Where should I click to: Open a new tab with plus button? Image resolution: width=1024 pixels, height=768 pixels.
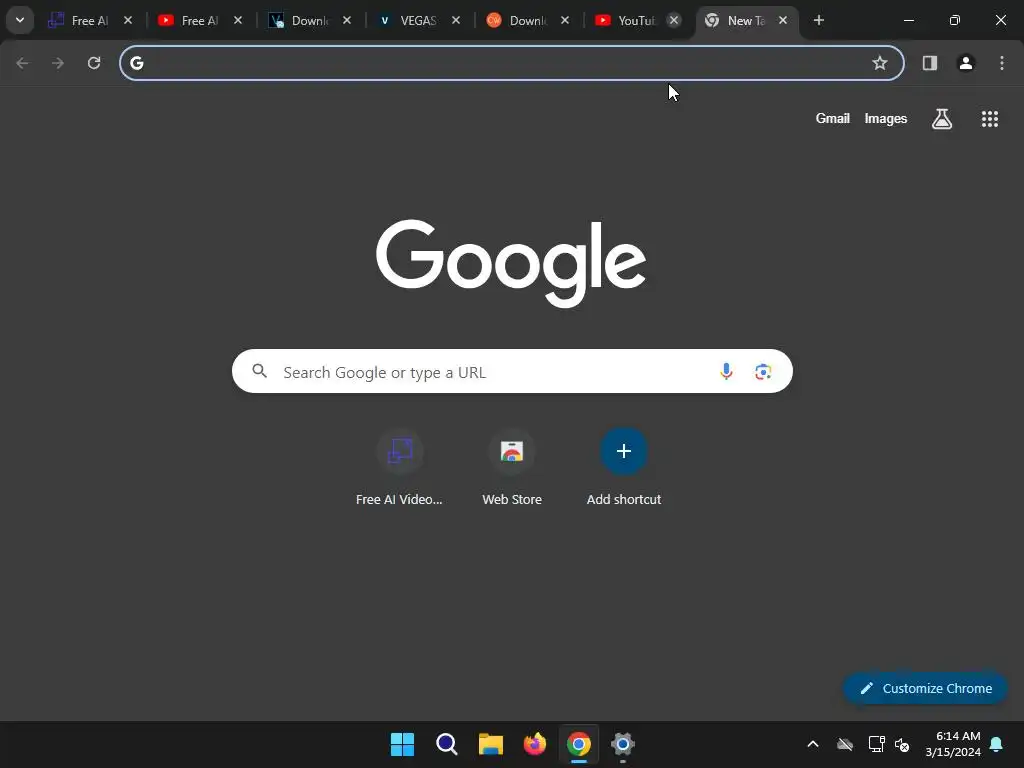click(x=819, y=20)
